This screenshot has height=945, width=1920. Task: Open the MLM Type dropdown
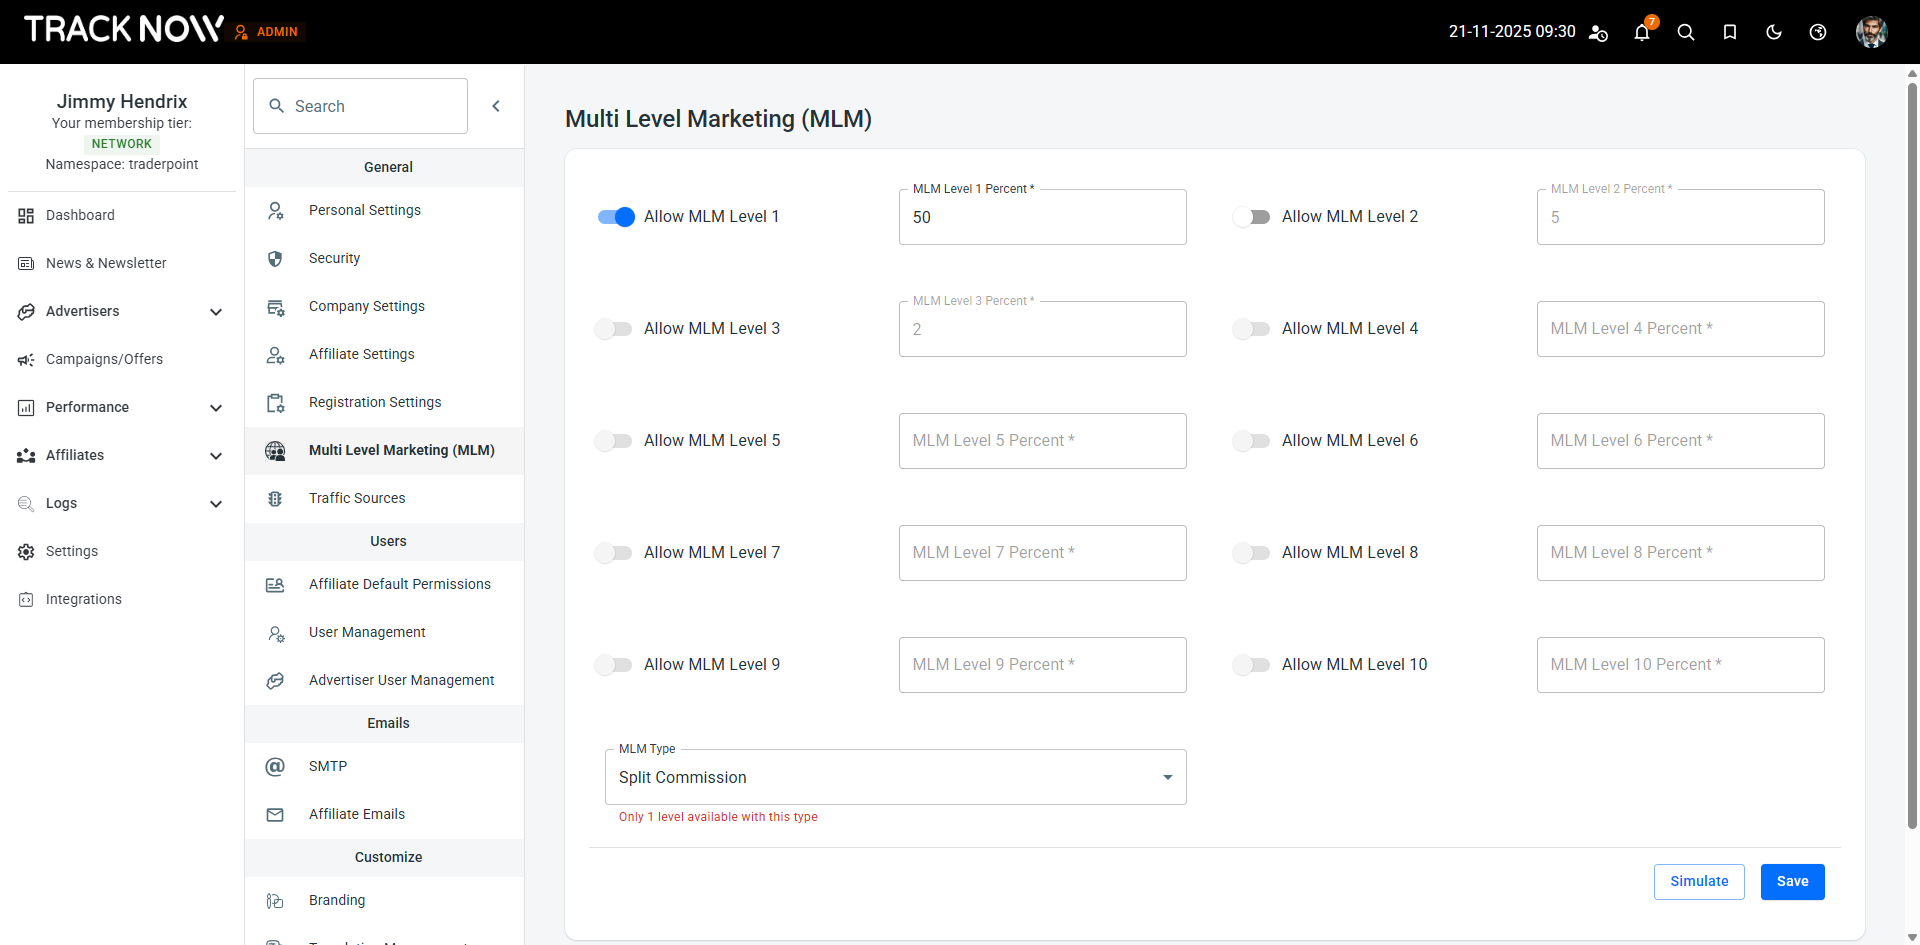pyautogui.click(x=895, y=777)
